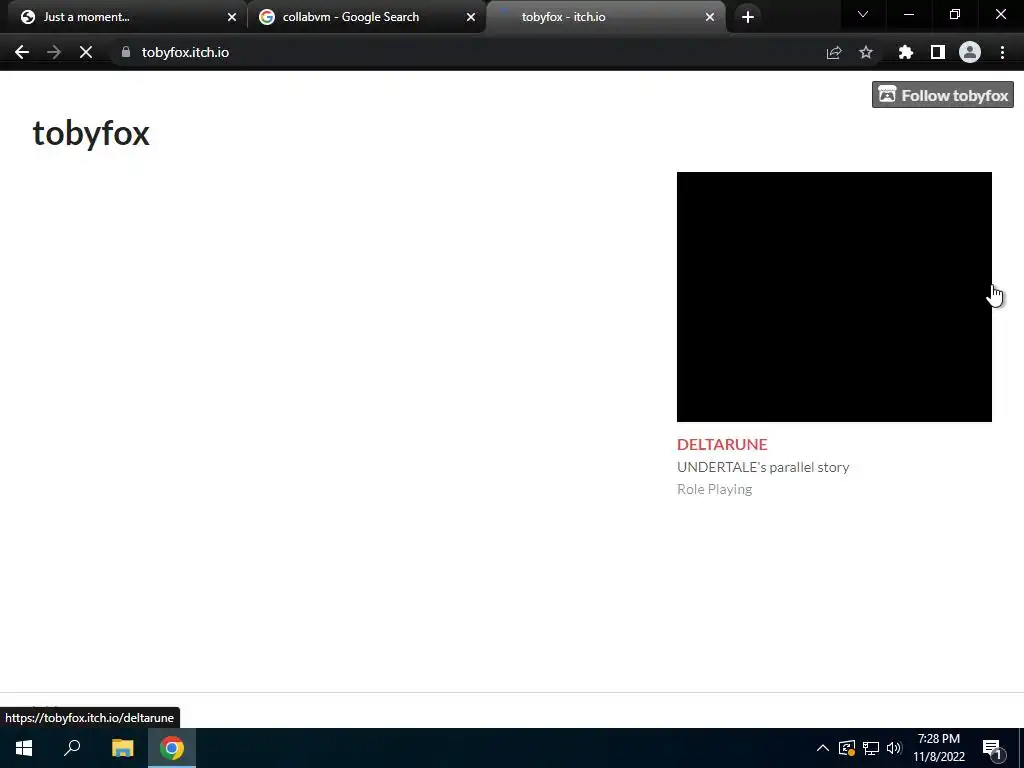Go back to the previous page
This screenshot has width=1024, height=768.
[x=22, y=52]
